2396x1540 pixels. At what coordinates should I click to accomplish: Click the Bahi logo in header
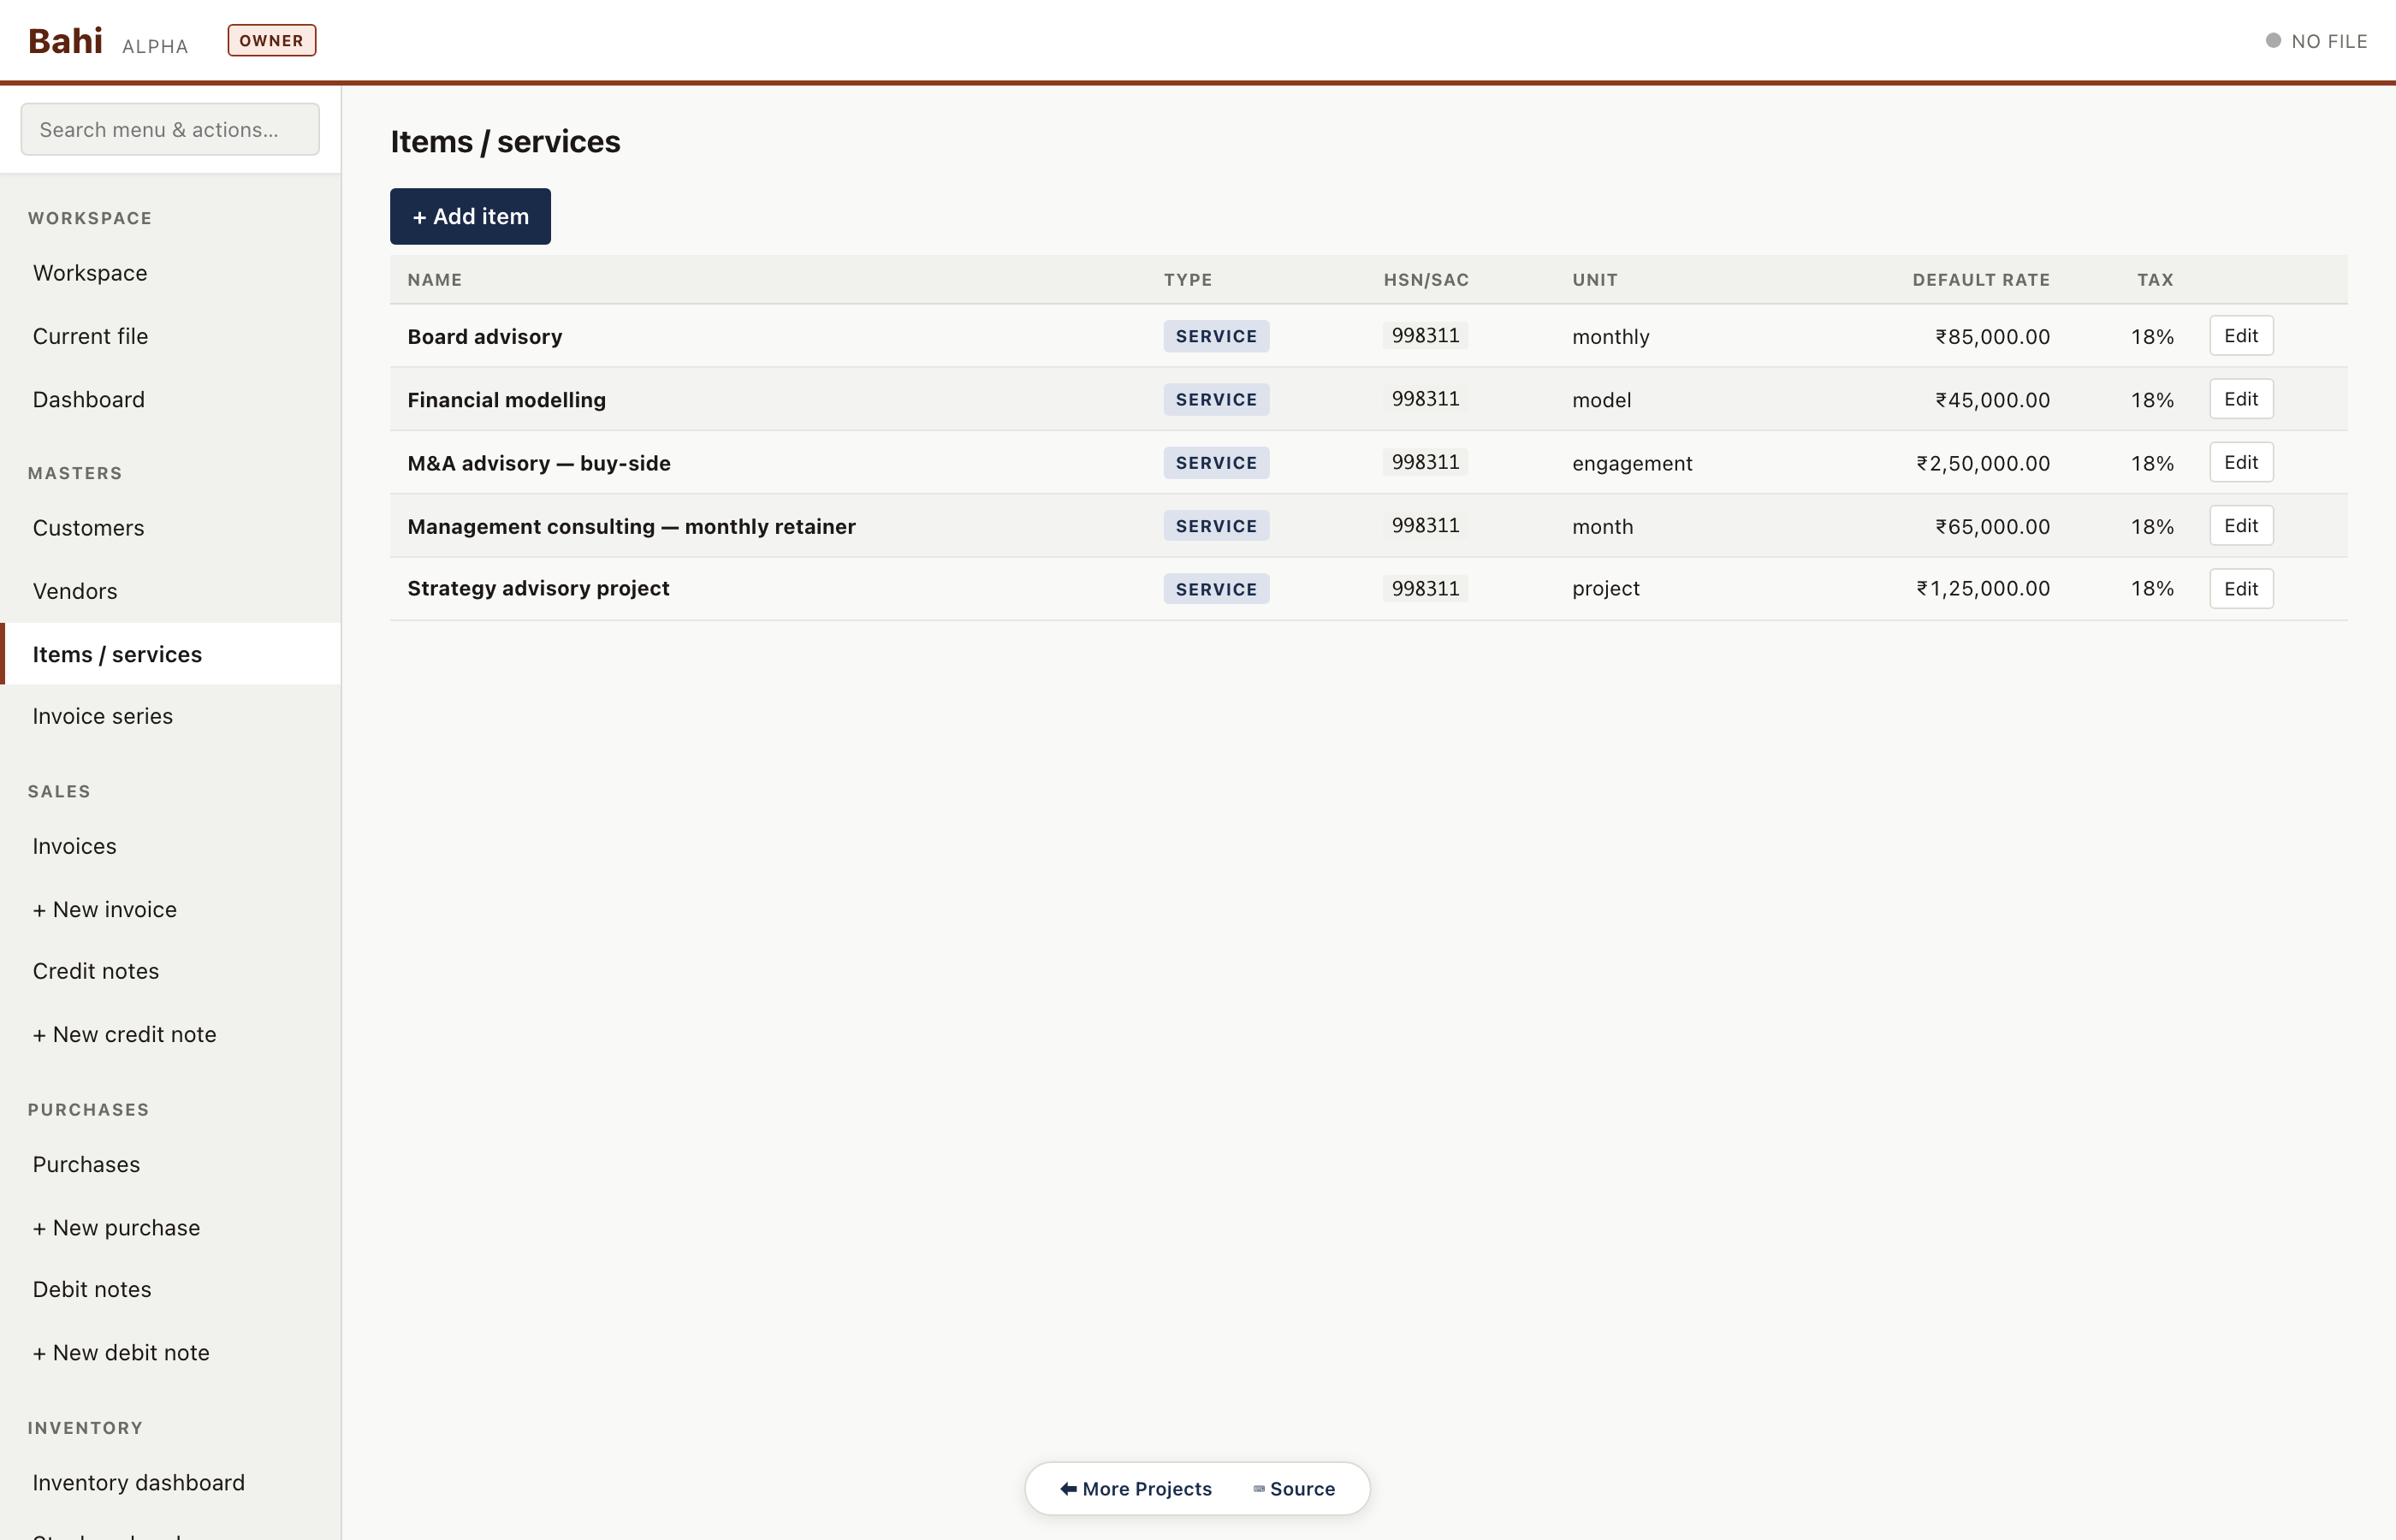pos(65,41)
